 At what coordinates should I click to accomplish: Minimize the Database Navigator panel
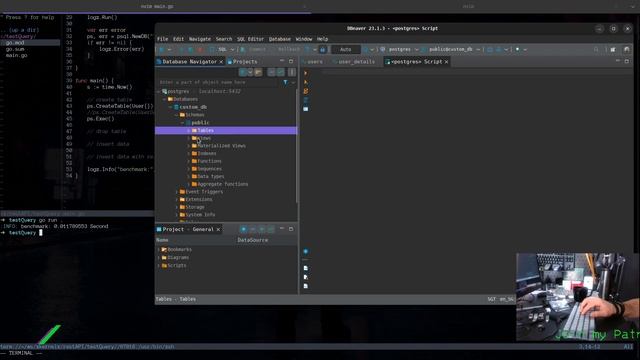282,61
